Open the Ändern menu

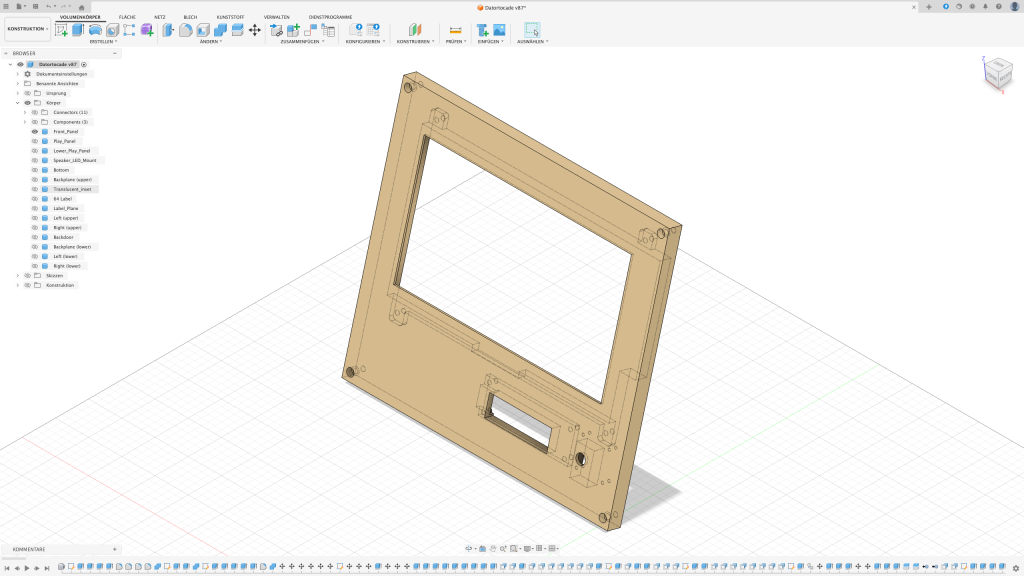pos(210,42)
